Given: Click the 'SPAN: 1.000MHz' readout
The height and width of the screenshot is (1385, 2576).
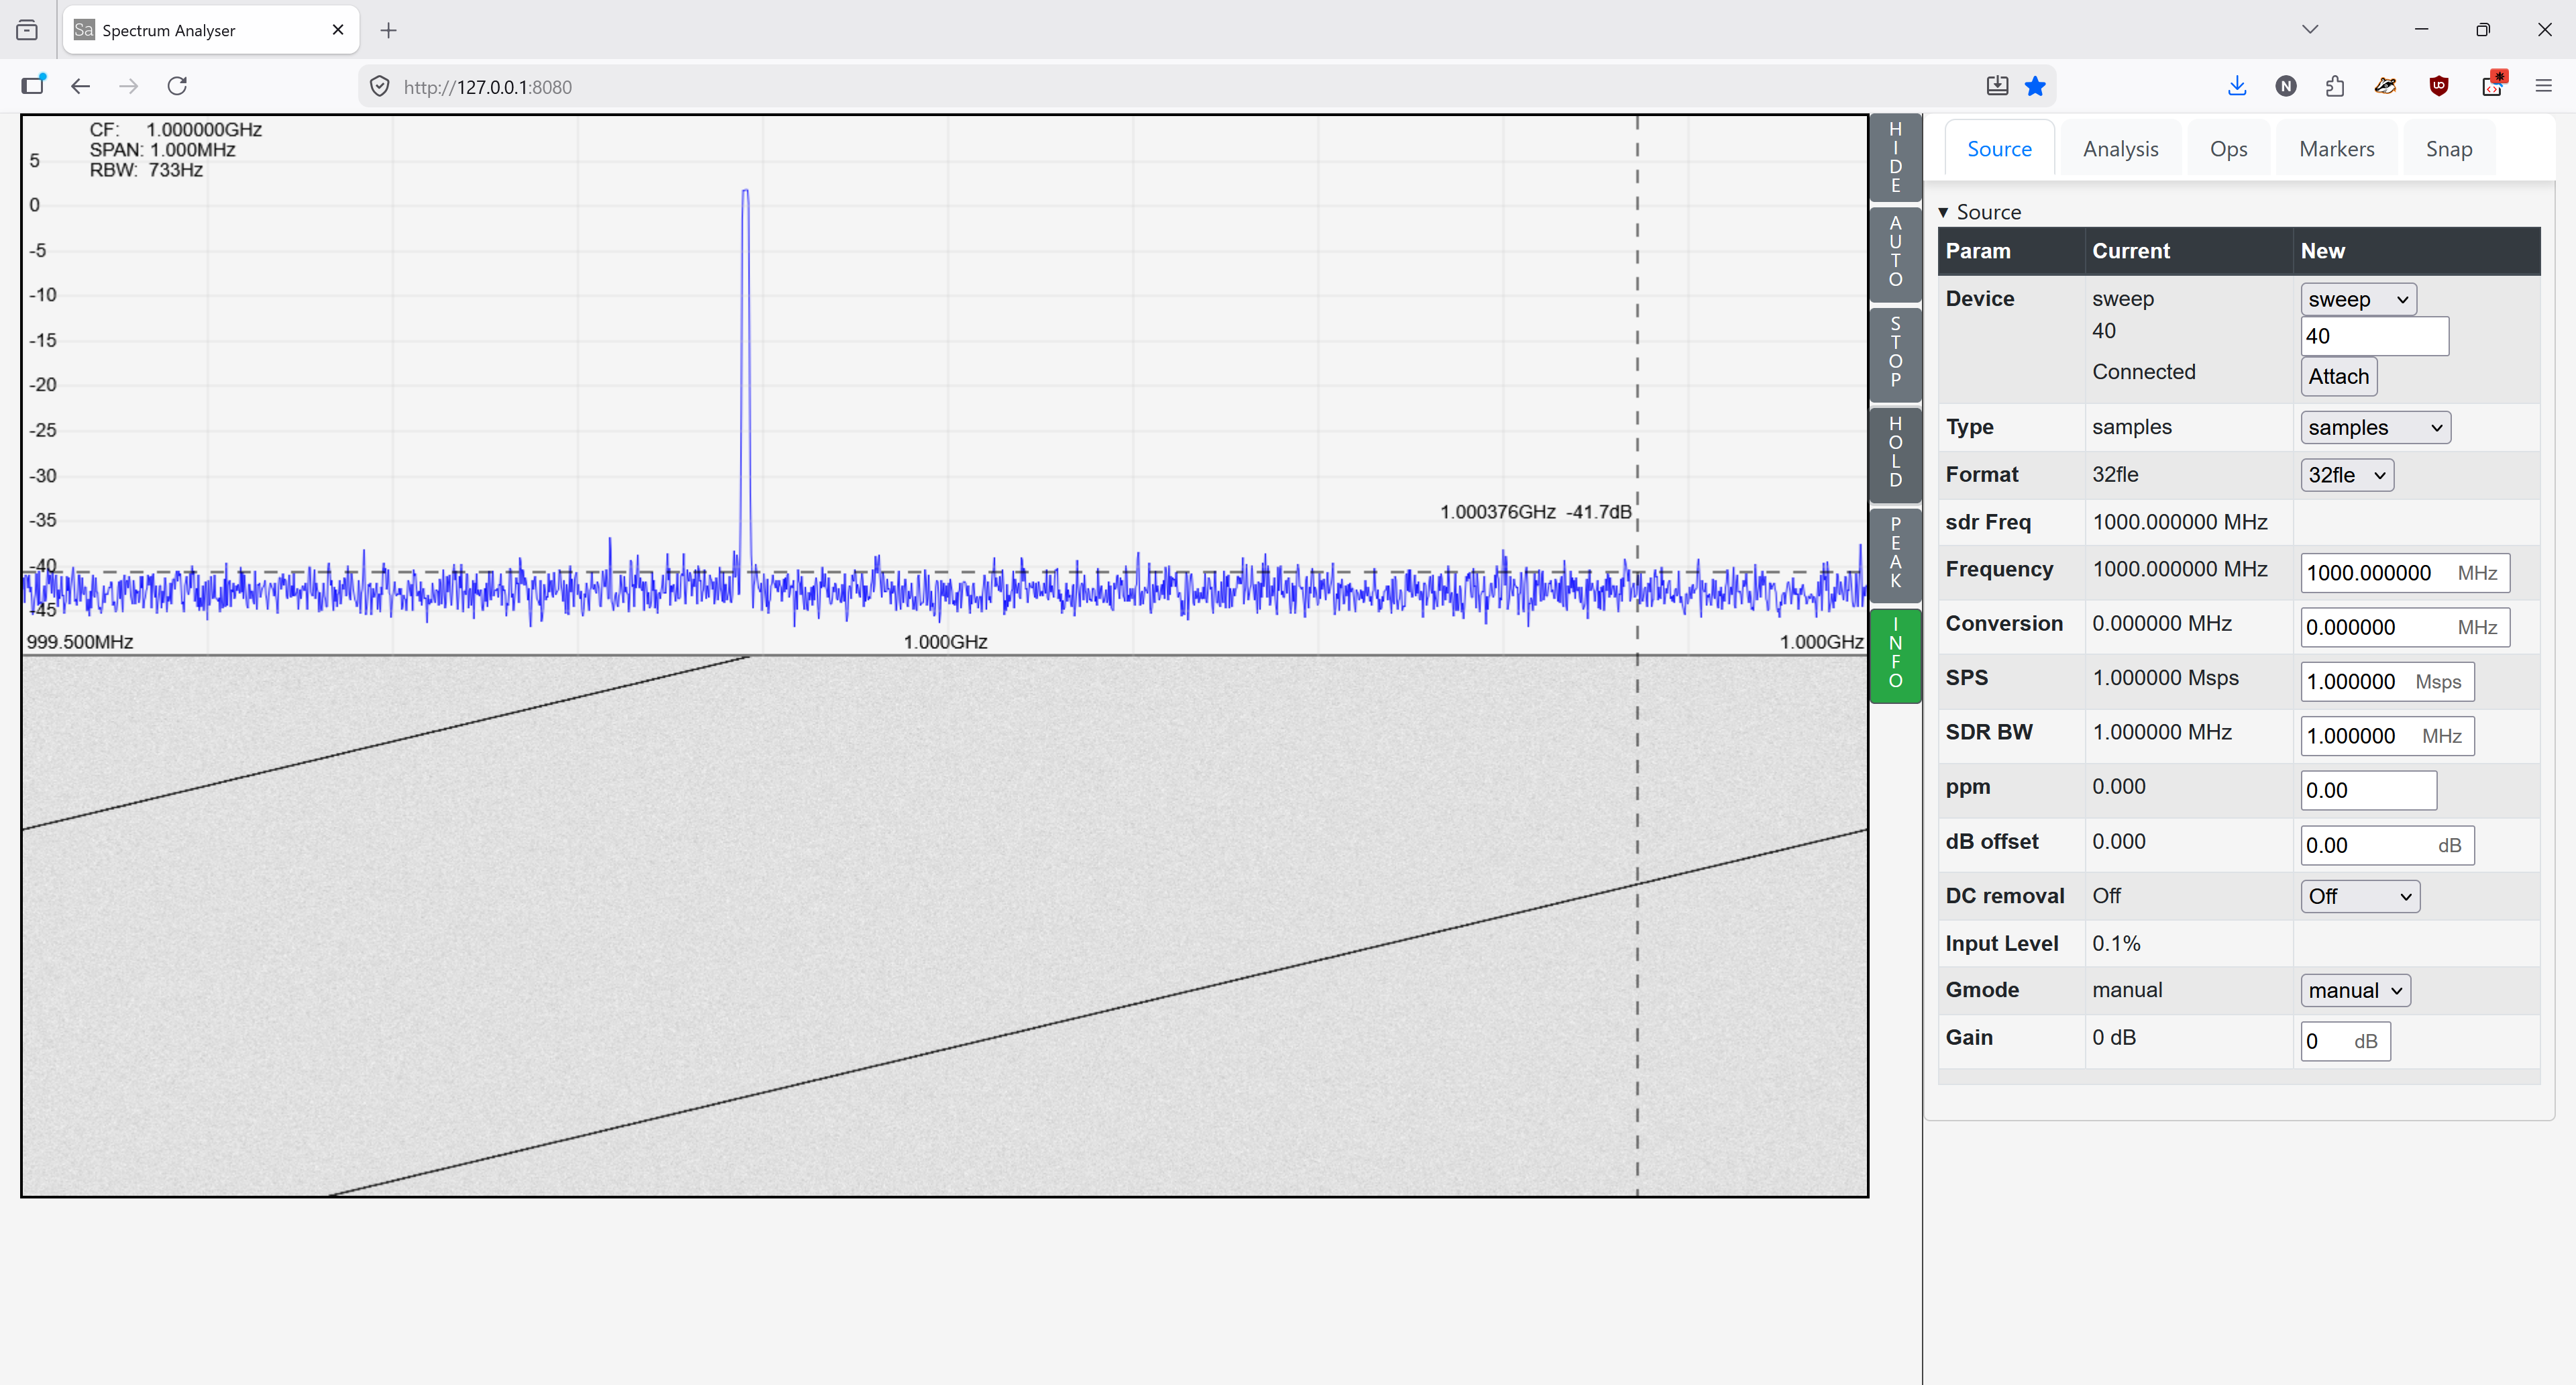Looking at the screenshot, I should point(162,150).
